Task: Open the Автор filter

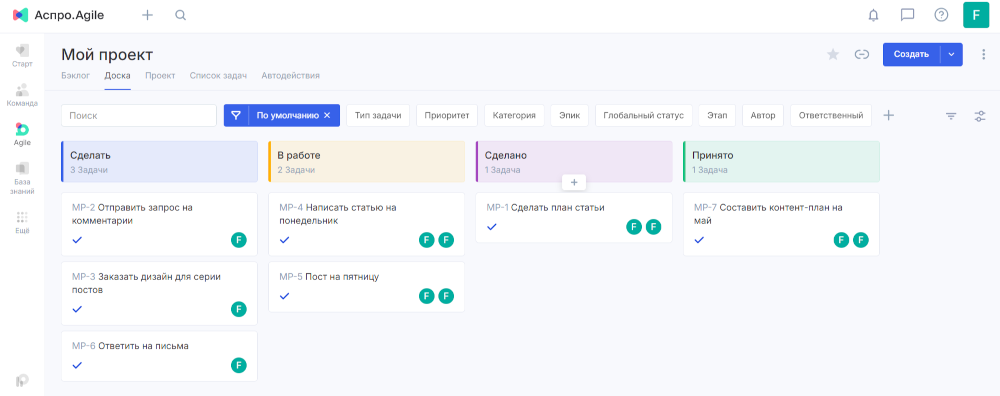Action: coord(763,115)
